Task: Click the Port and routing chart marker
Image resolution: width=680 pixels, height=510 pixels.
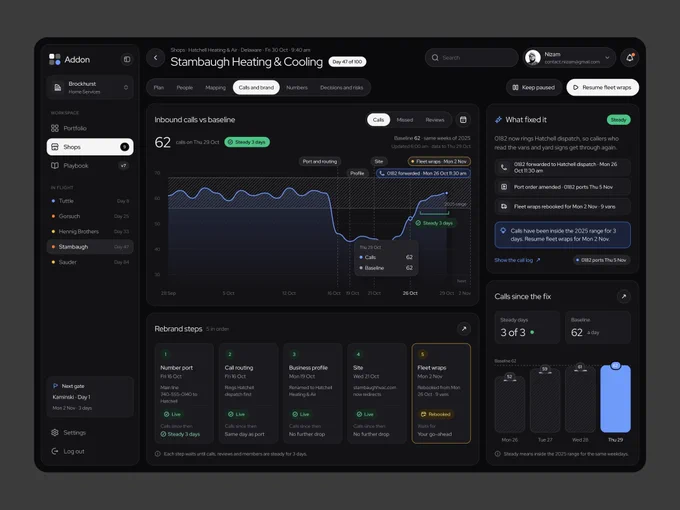Action: (x=320, y=161)
